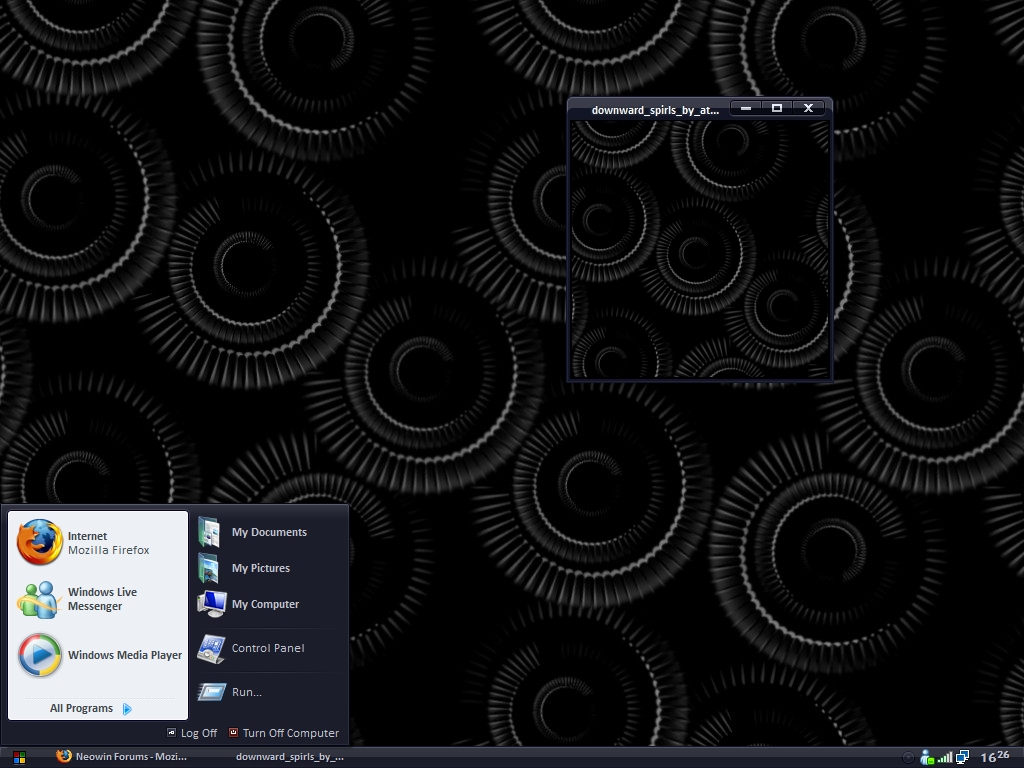Click wireless signal strength tray icon

click(945, 757)
